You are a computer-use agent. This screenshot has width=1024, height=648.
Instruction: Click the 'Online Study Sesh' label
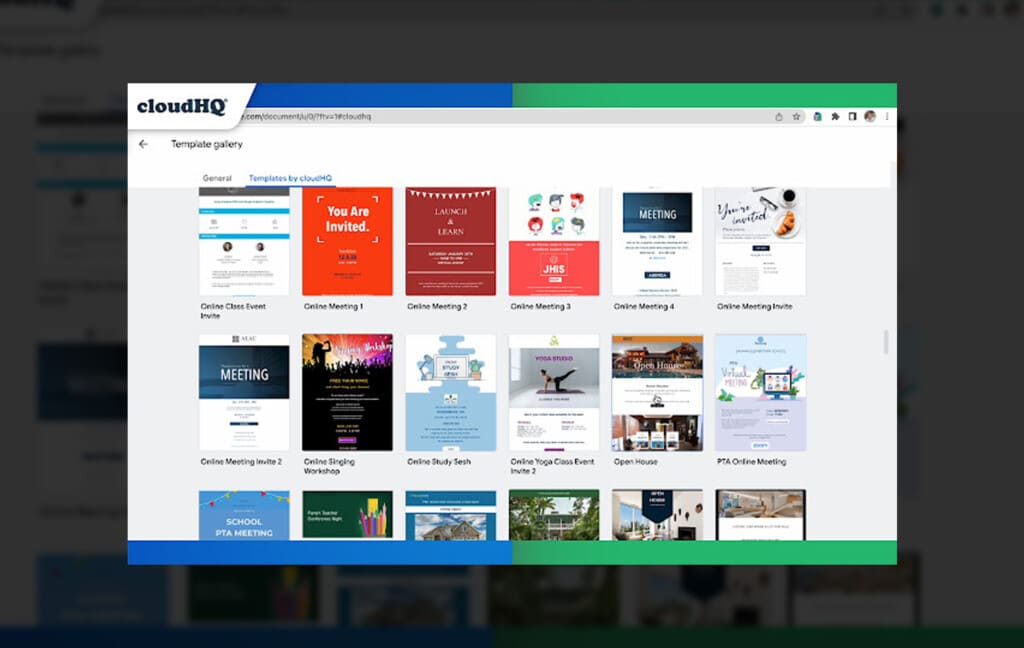(439, 462)
